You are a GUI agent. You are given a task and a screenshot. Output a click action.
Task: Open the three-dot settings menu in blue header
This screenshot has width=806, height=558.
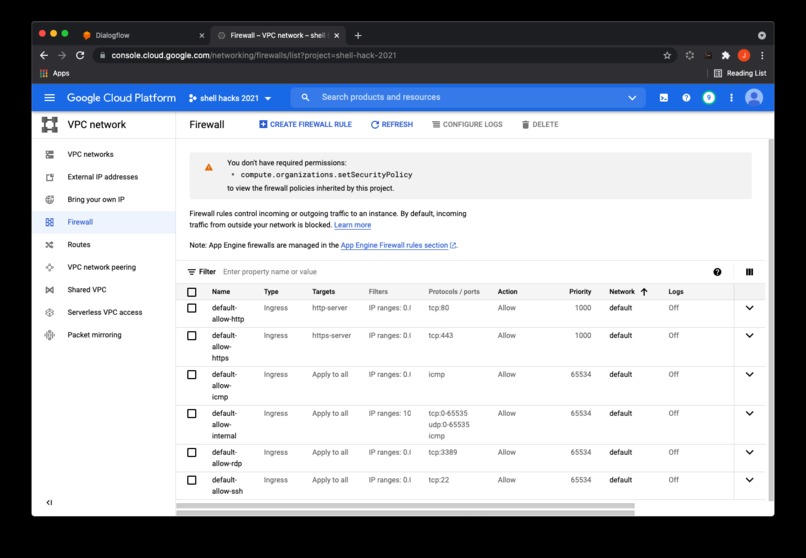coord(731,98)
